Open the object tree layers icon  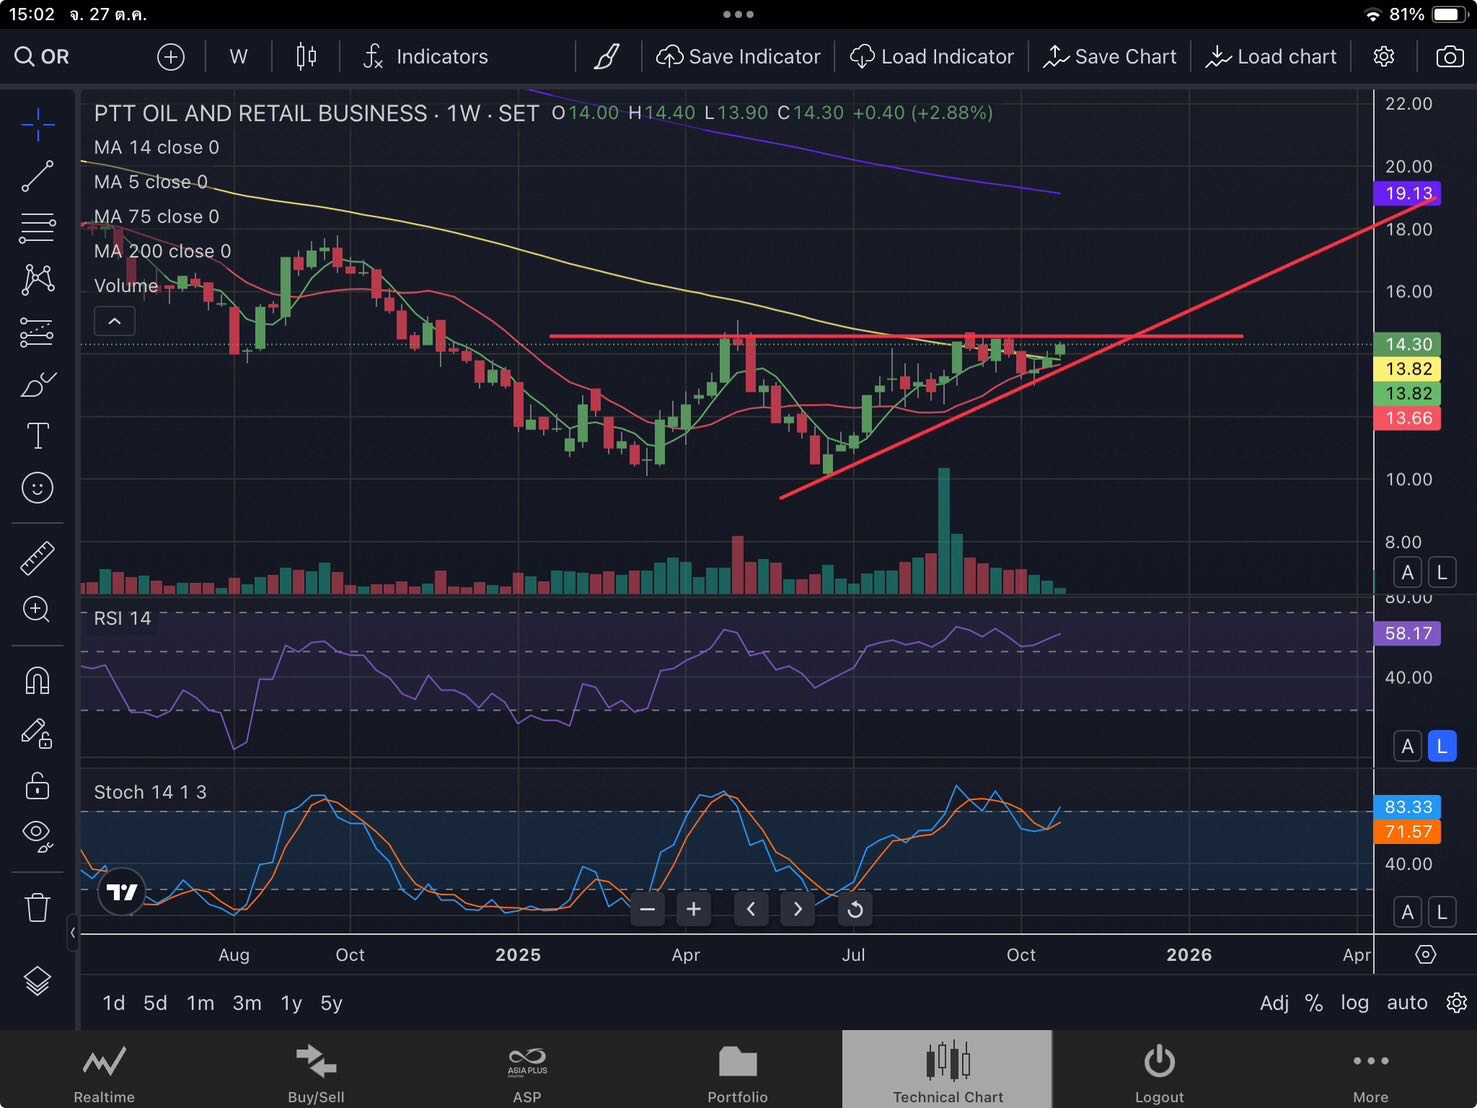tap(37, 981)
